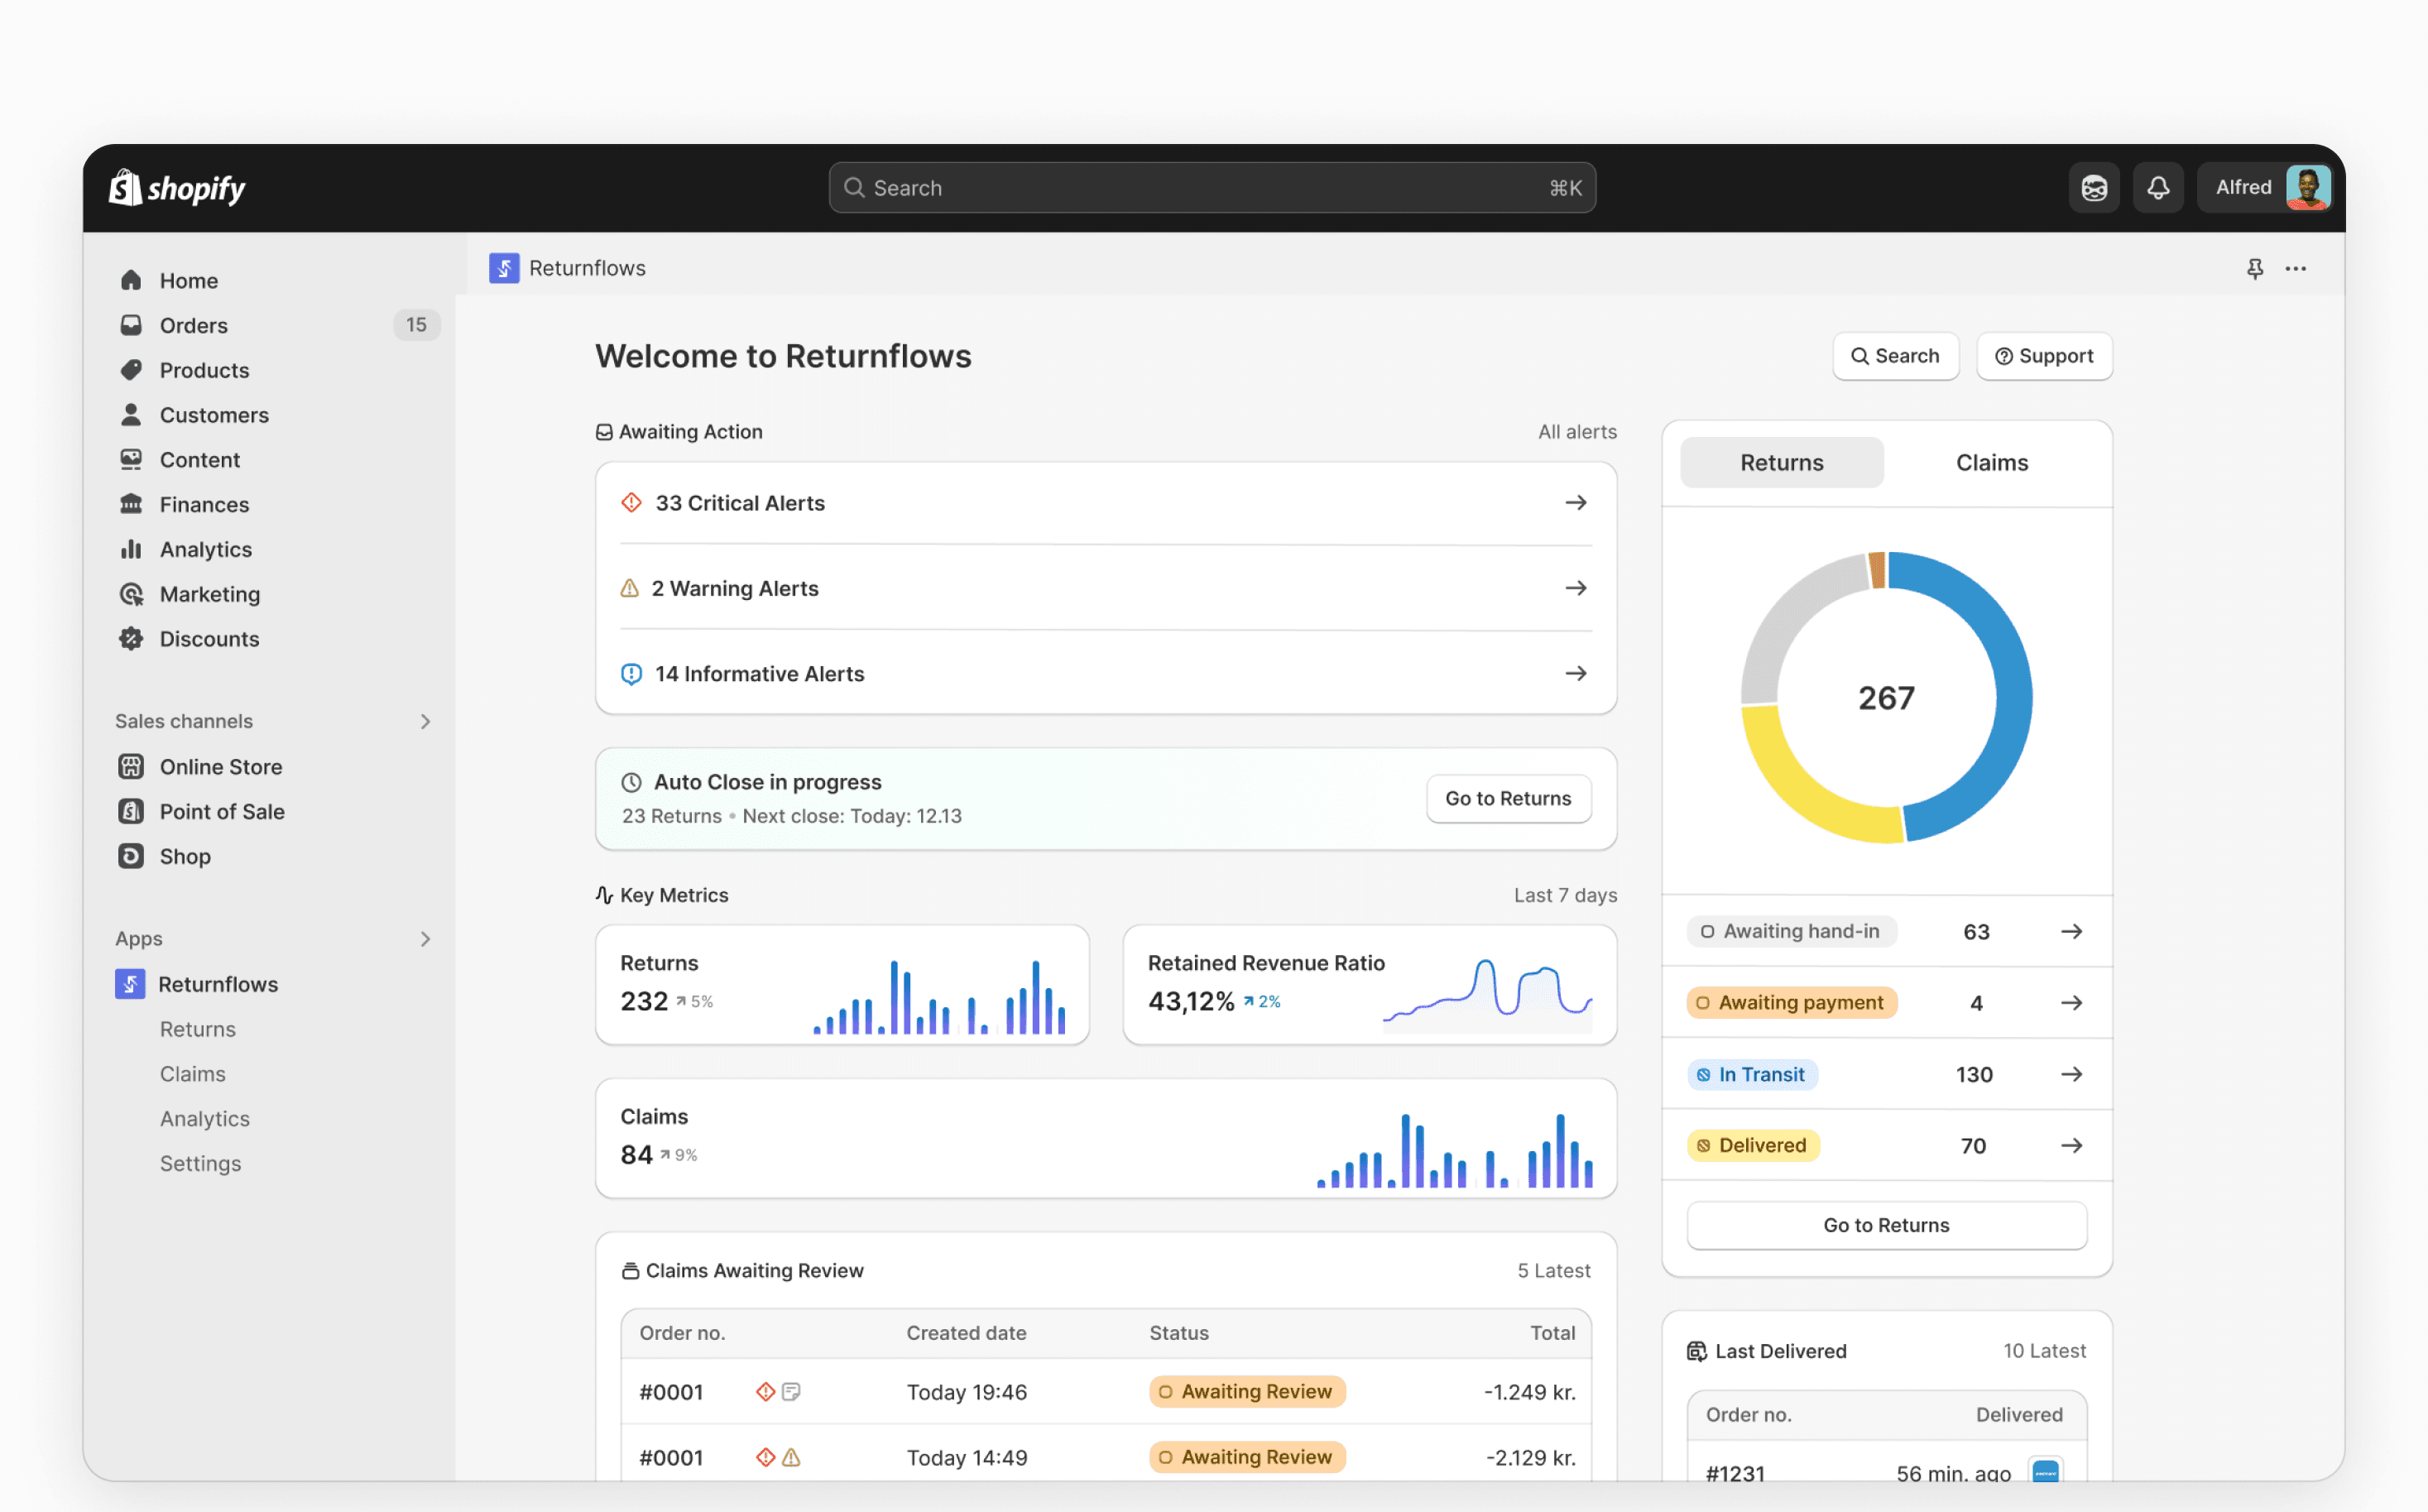Click the Returnflows app icon in the header
This screenshot has height=1512, width=2428.
[504, 268]
